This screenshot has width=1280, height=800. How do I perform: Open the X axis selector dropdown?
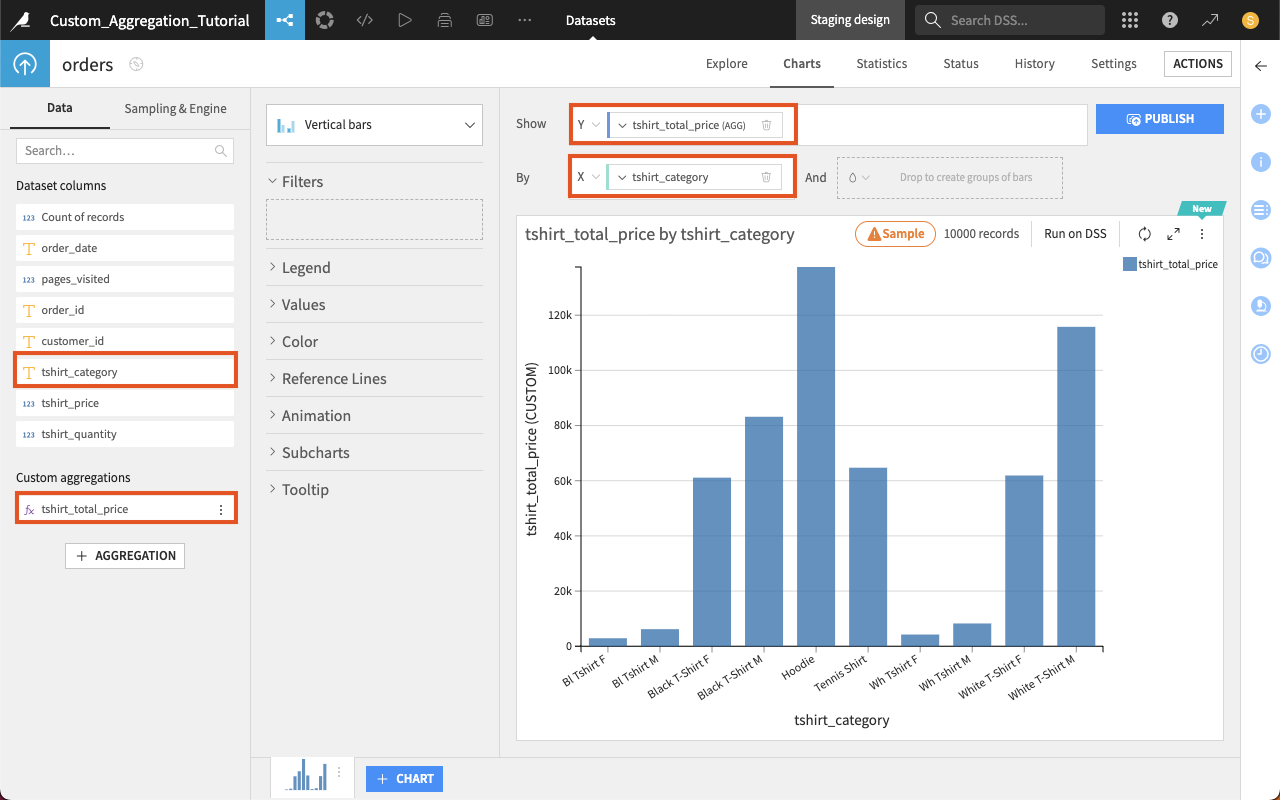click(x=589, y=177)
